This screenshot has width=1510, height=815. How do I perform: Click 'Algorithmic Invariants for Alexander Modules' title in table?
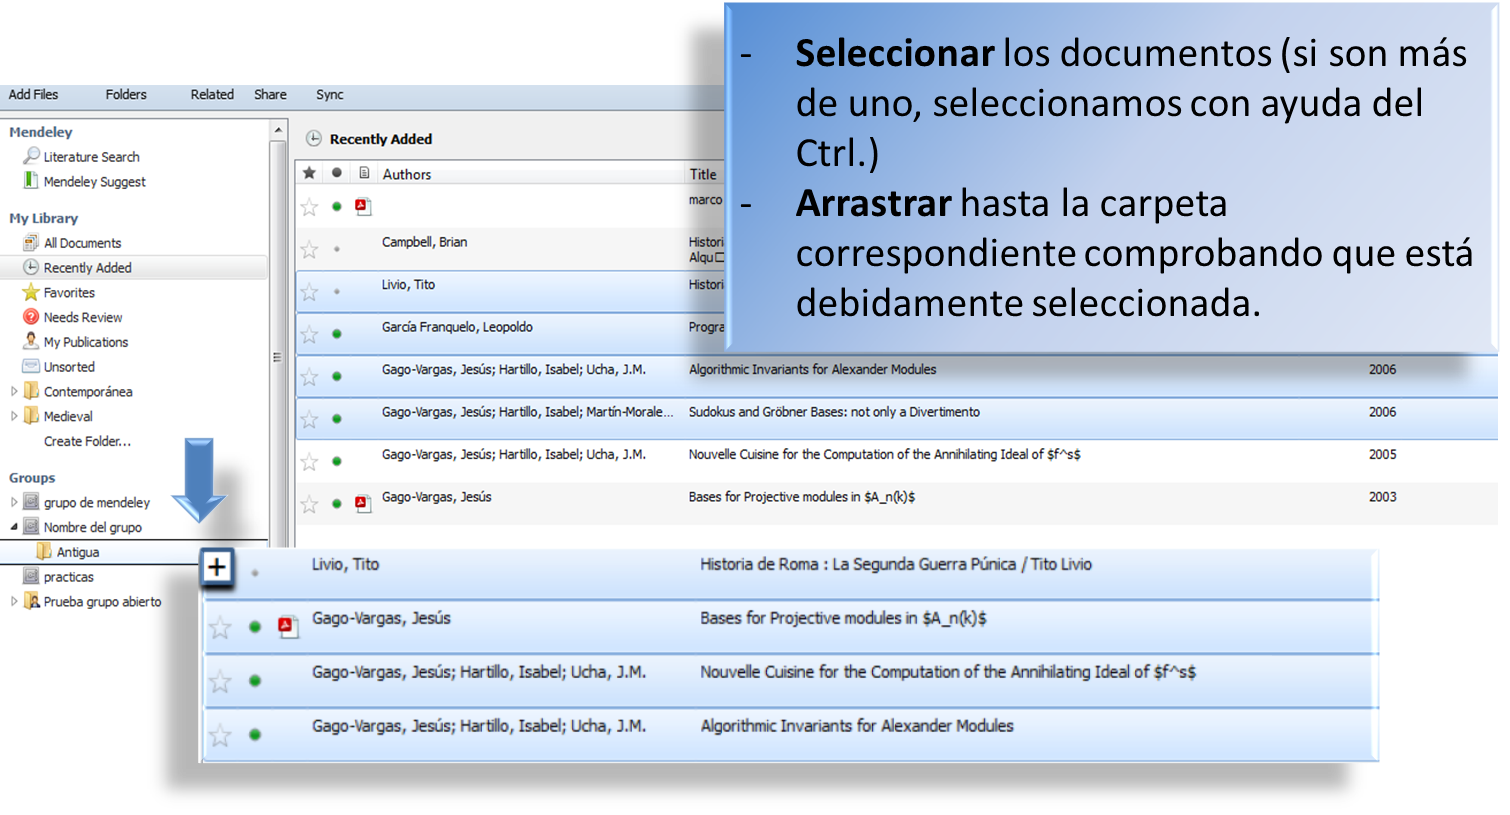[x=812, y=369]
